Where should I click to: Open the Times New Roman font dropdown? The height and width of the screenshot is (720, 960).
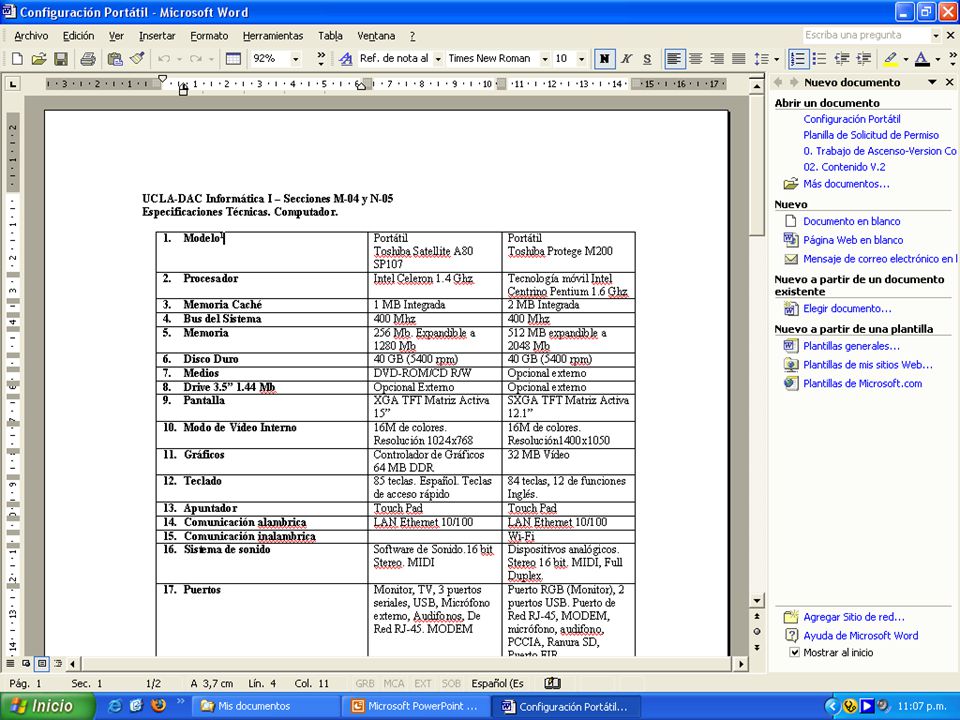(544, 59)
